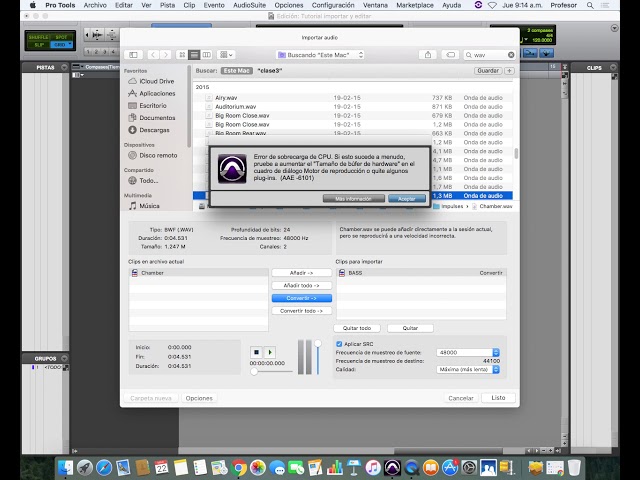Open Descargas in the sidebar
Screen dimensions: 640x480
[149, 130]
